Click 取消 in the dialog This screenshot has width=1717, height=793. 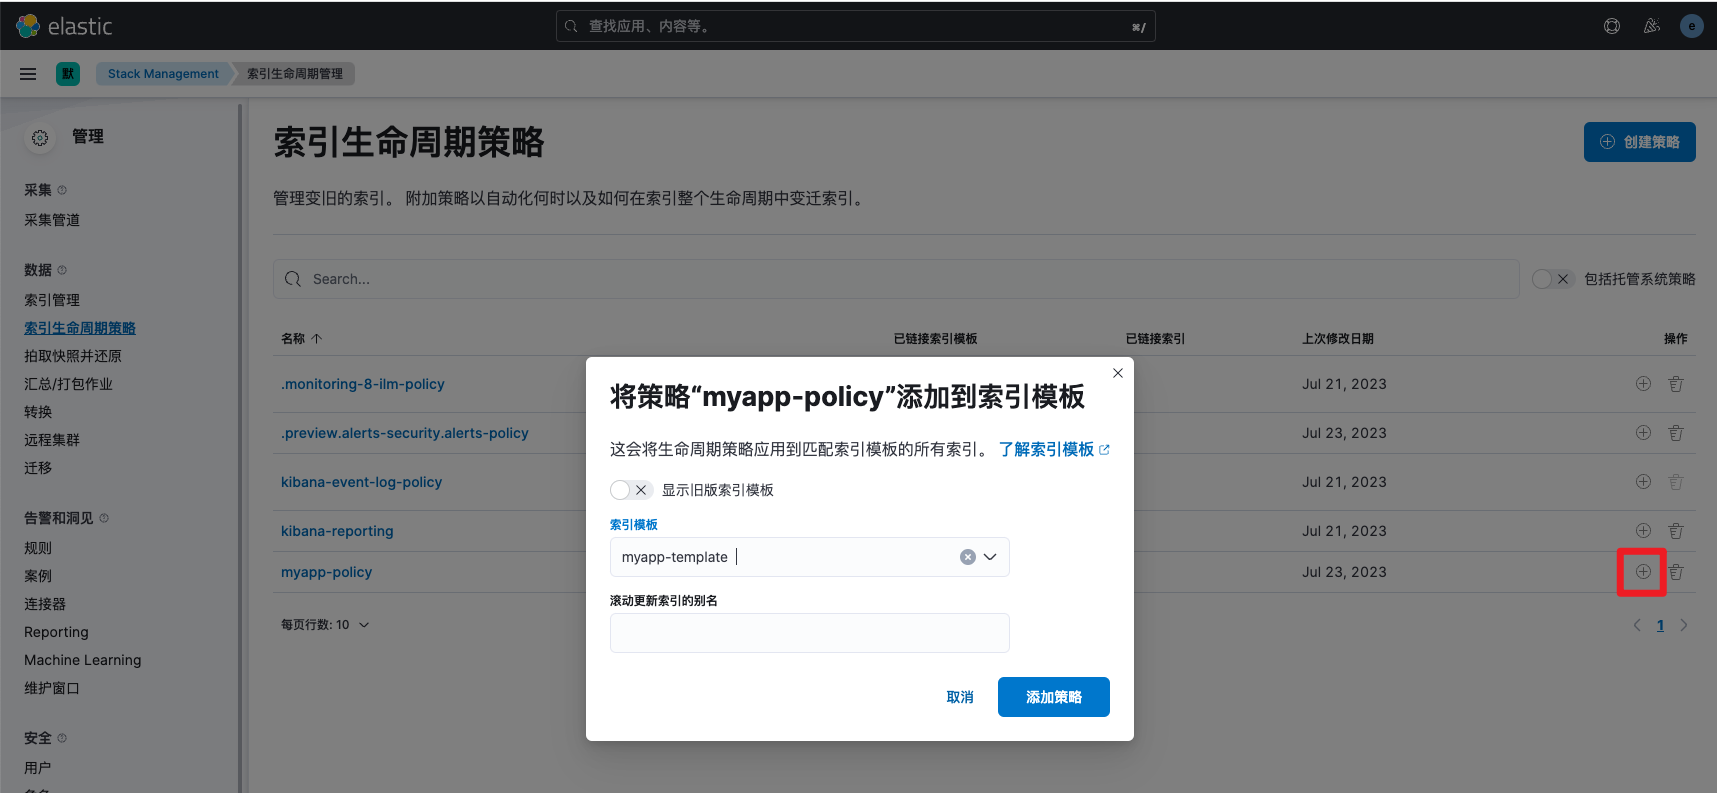tap(960, 697)
